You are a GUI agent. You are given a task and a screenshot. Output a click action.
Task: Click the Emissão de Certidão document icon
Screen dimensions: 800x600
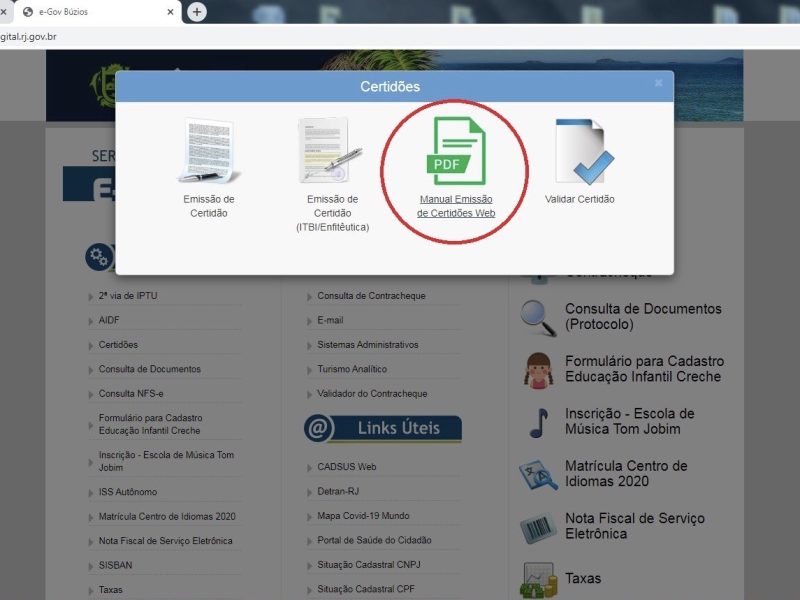[x=208, y=152]
